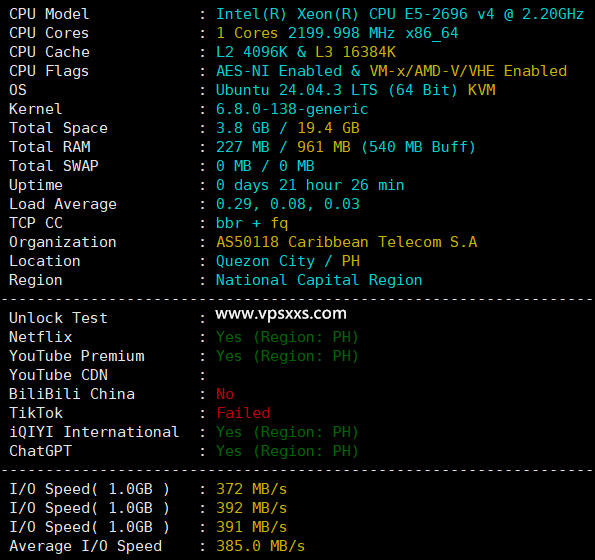Screen dimensions: 595x560
Task: Select the CPU Flags AES-NI Enabled text
Action: click(x=279, y=71)
